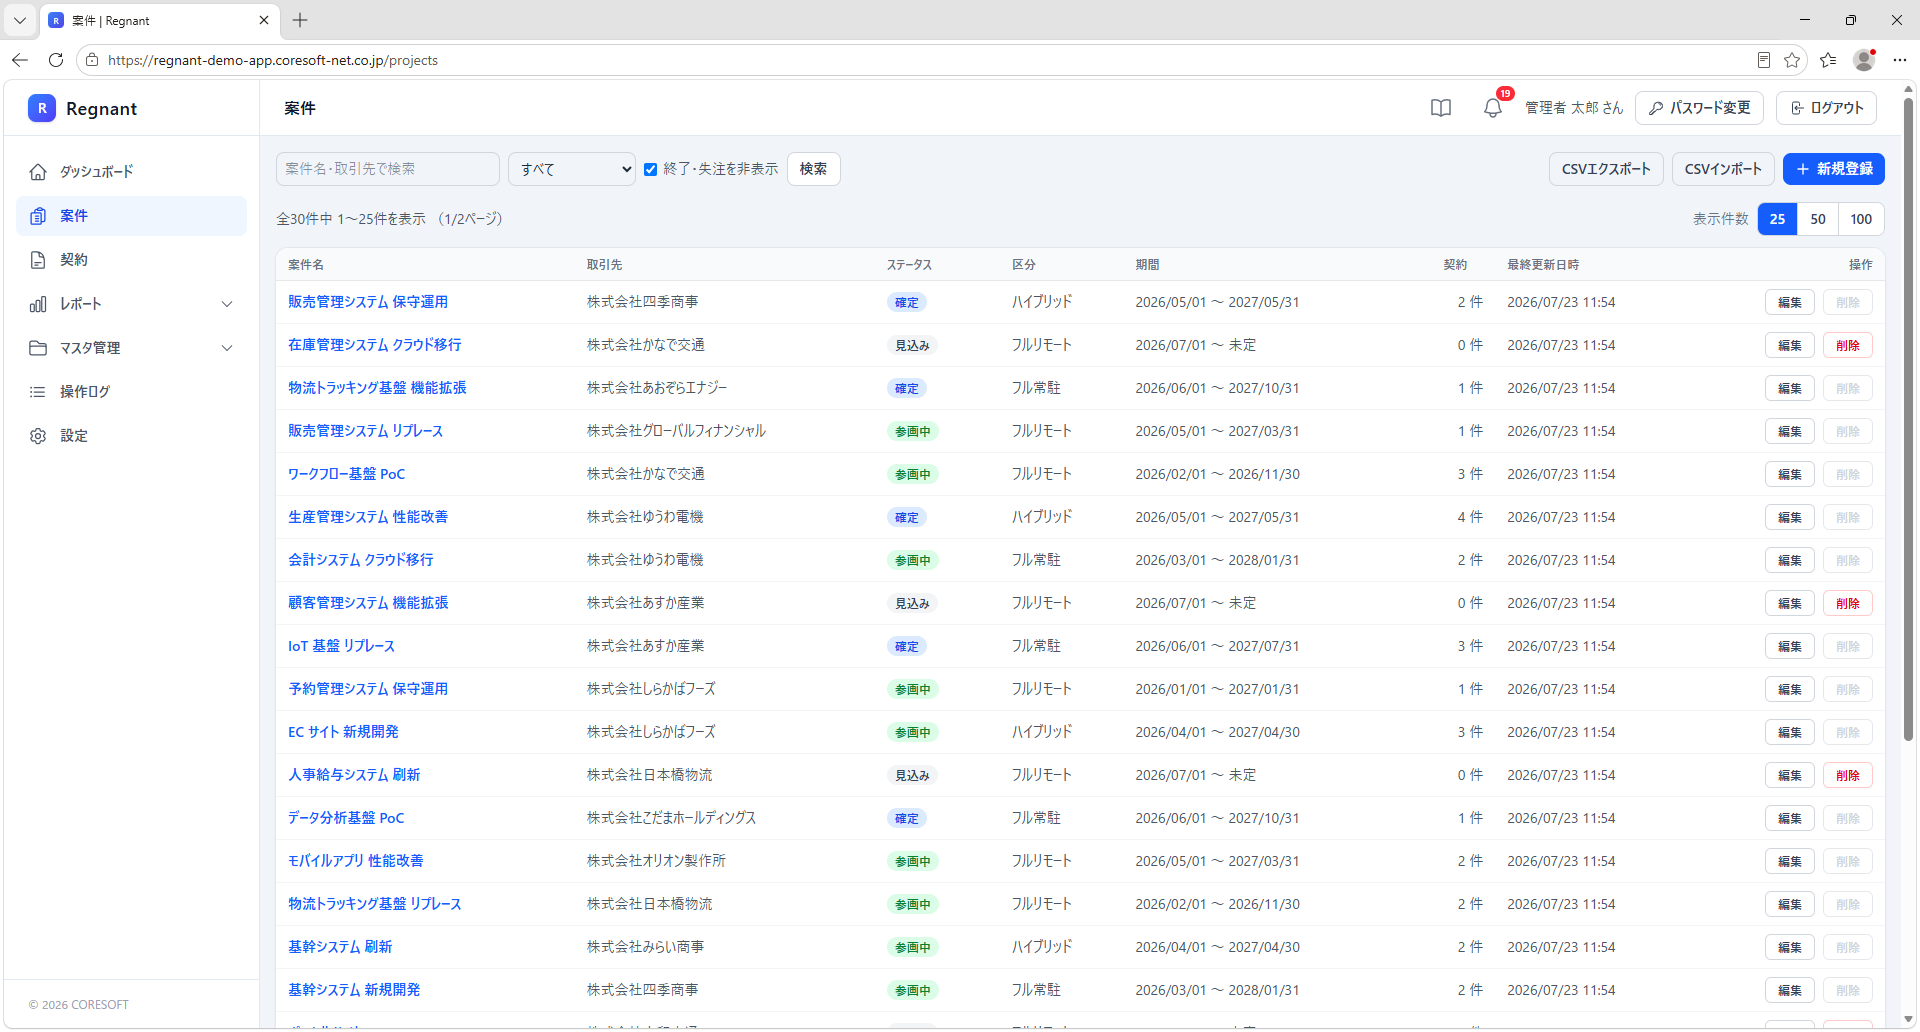Open 操作ログ from sidebar
Screen dimensions: 1920x1032
pyautogui.click(x=131, y=392)
